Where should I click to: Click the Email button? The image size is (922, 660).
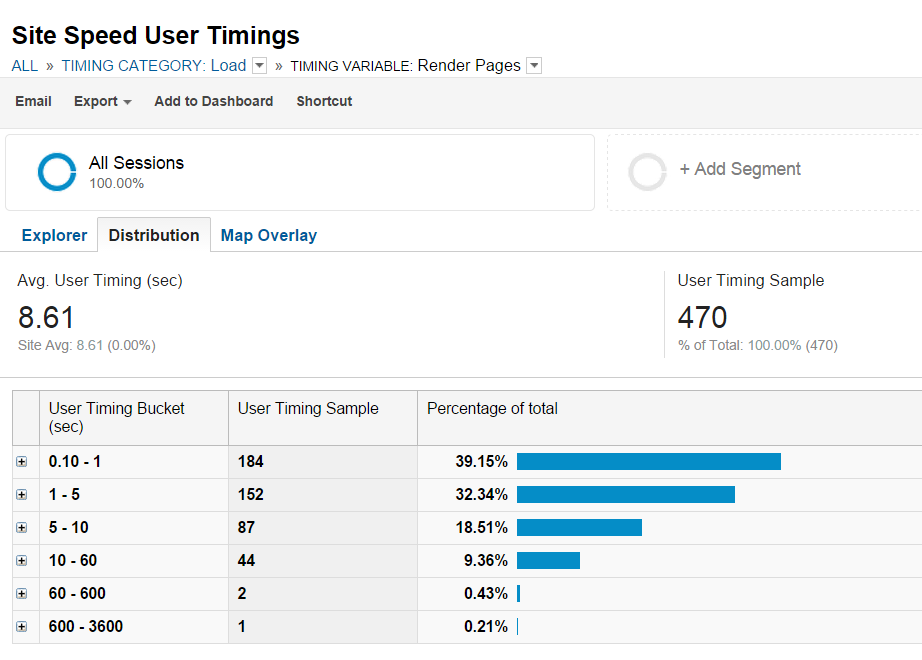33,101
